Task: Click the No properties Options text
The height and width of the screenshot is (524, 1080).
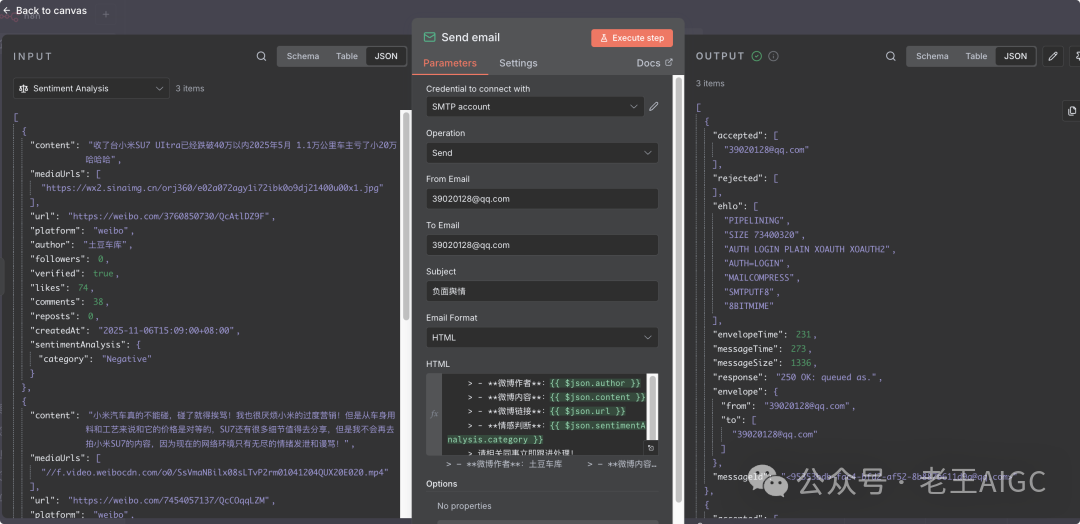Action: [x=464, y=506]
